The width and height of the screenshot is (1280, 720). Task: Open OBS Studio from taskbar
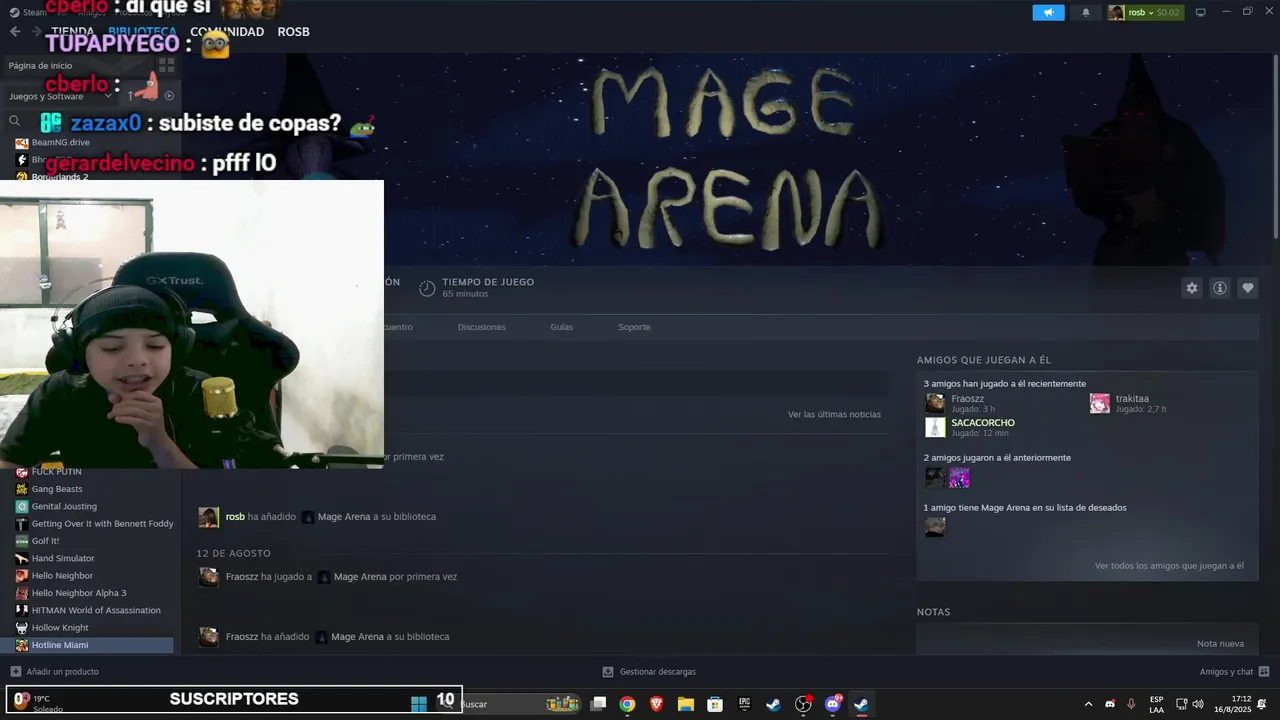click(803, 704)
